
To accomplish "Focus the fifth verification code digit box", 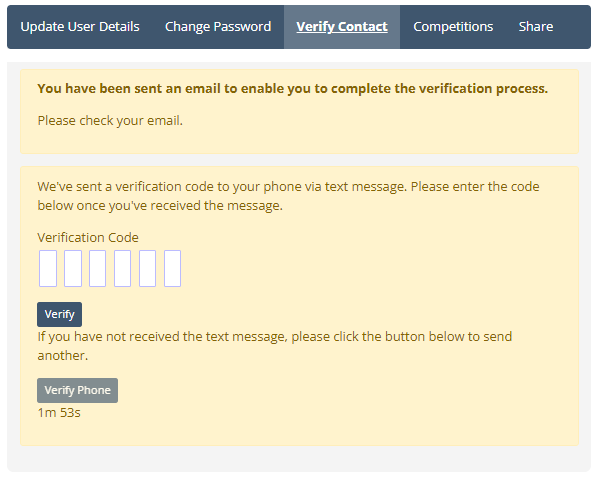I will (x=148, y=269).
